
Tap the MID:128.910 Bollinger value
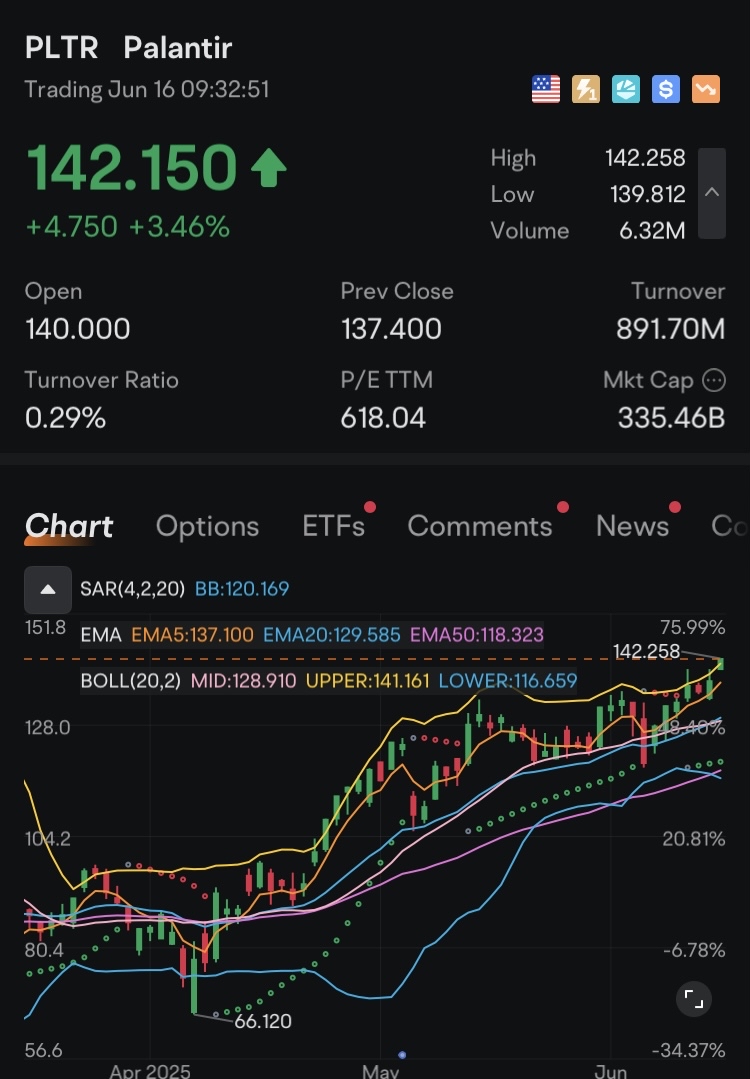(x=243, y=681)
